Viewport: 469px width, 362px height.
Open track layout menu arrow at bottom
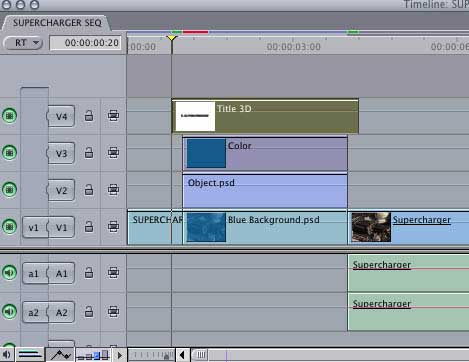(119, 355)
